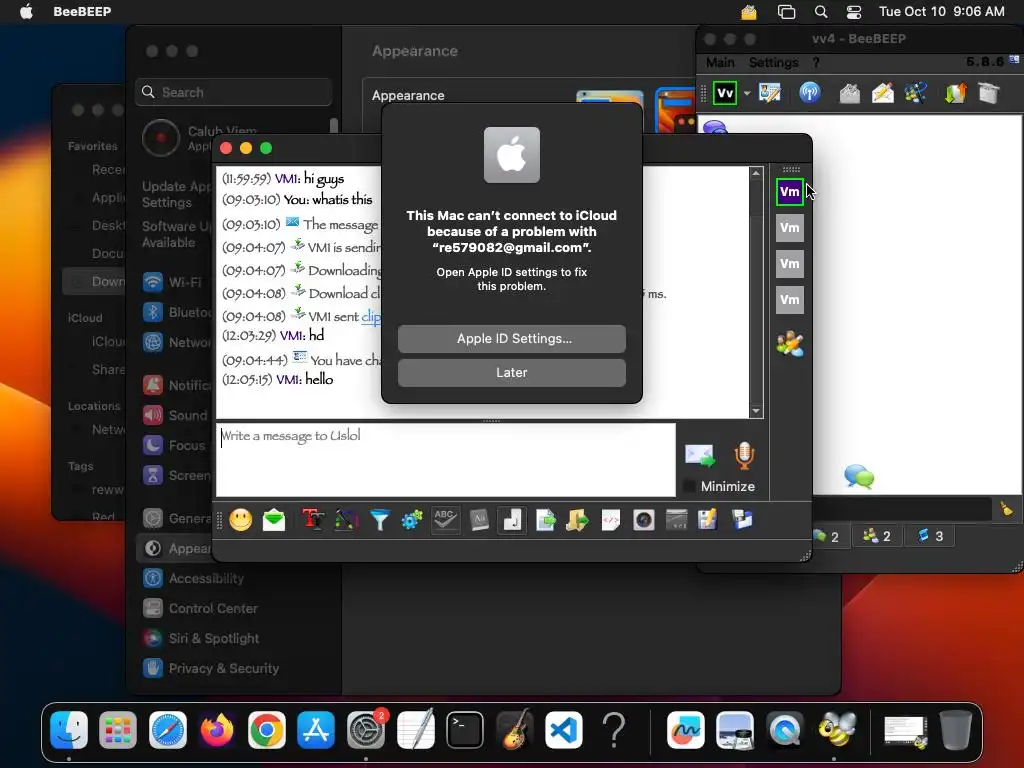Open Spotlight search in menu bar
This screenshot has height=768, width=1024.
821,12
